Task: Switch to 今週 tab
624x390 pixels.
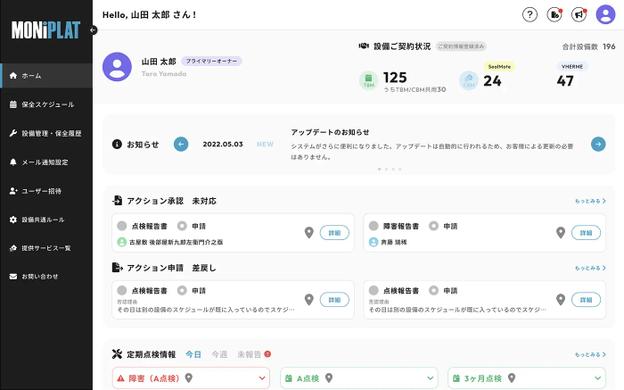Action: [x=219, y=354]
